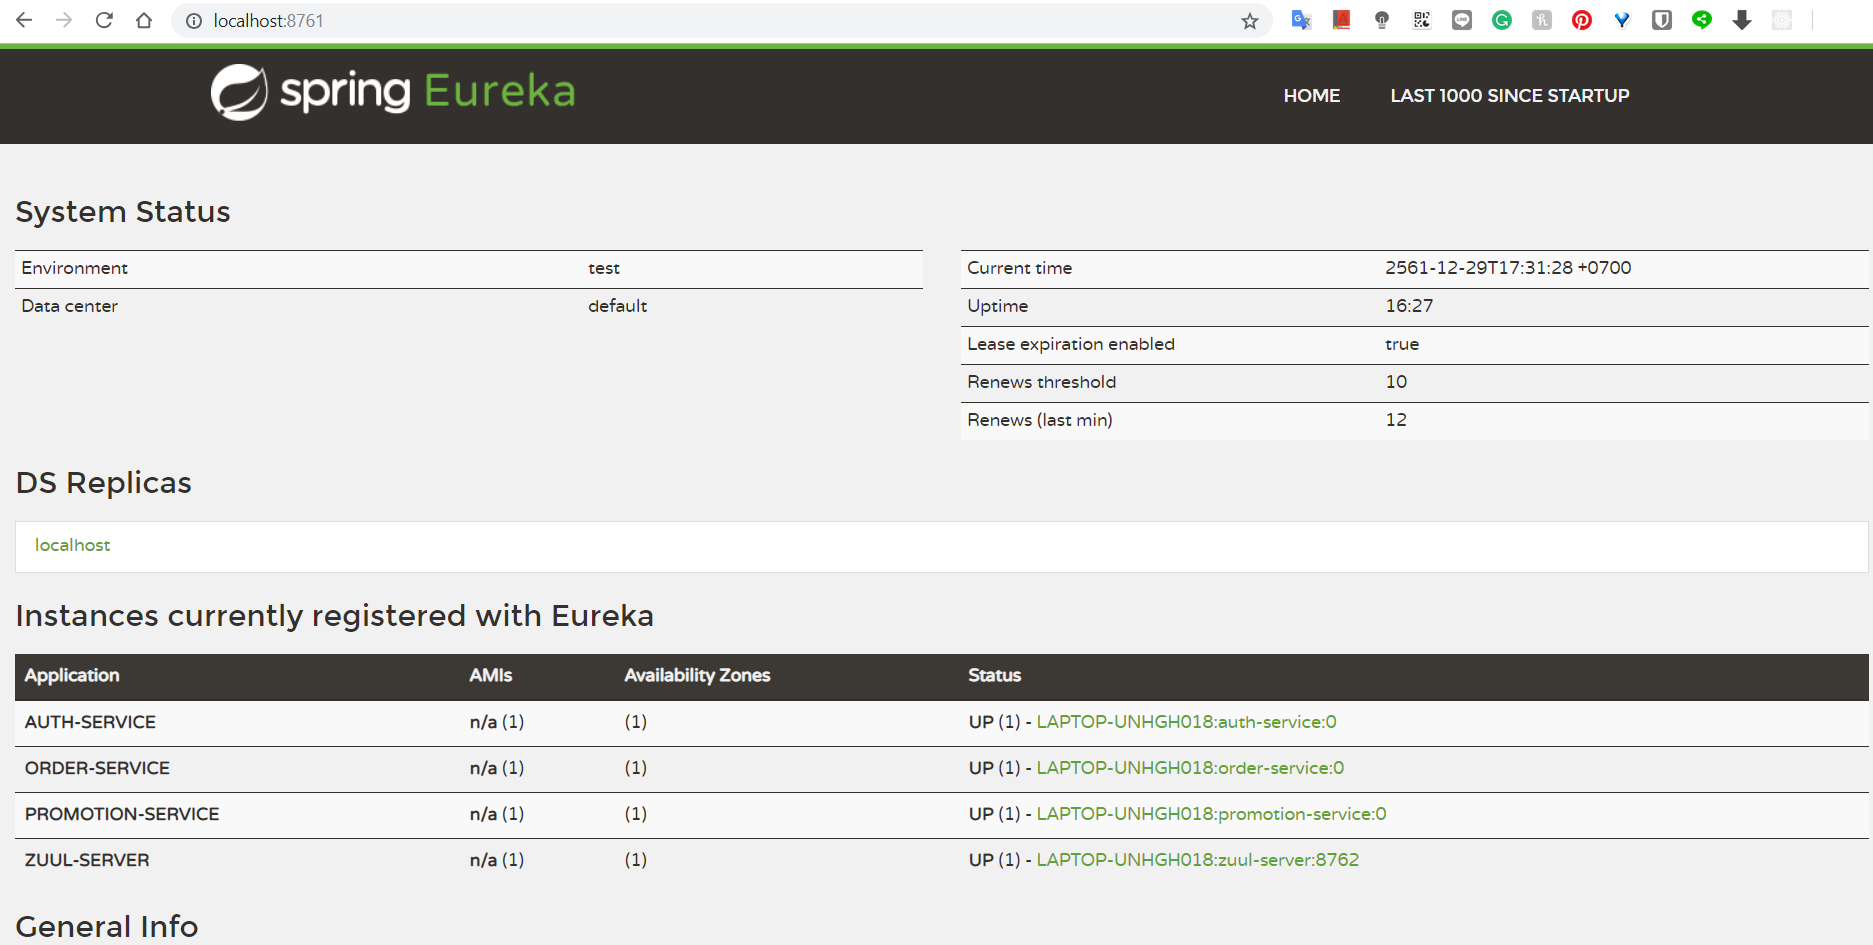Click the Data center value default
This screenshot has height=945, width=1873.
[x=617, y=306]
